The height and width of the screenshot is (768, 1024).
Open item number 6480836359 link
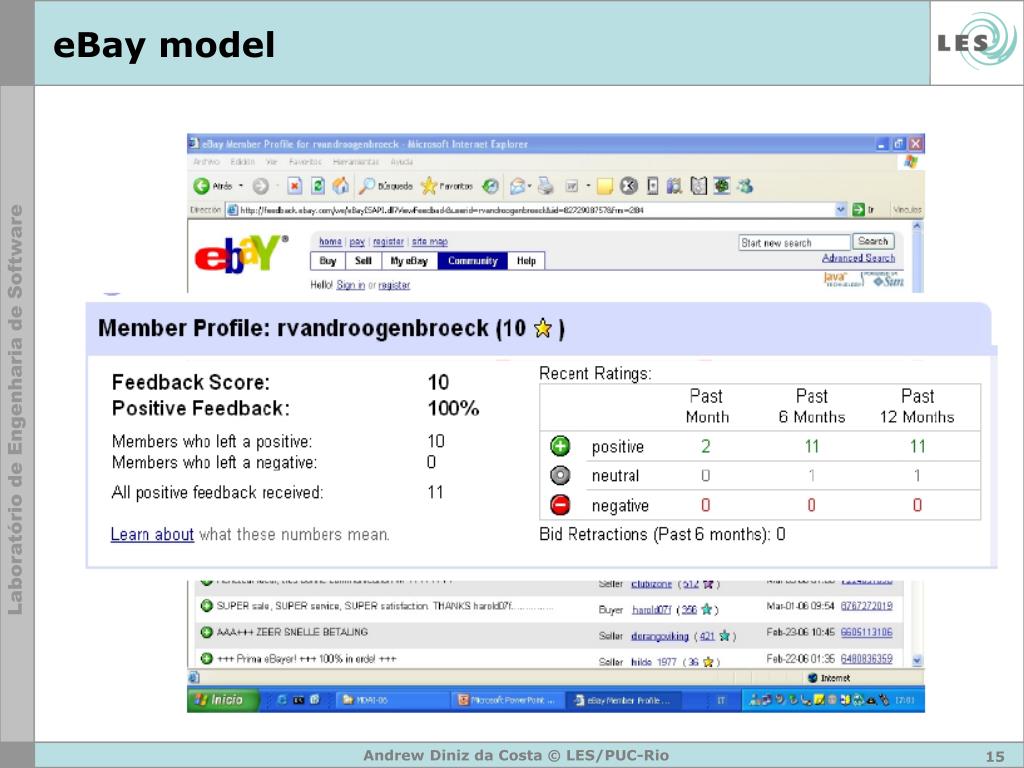pos(867,658)
